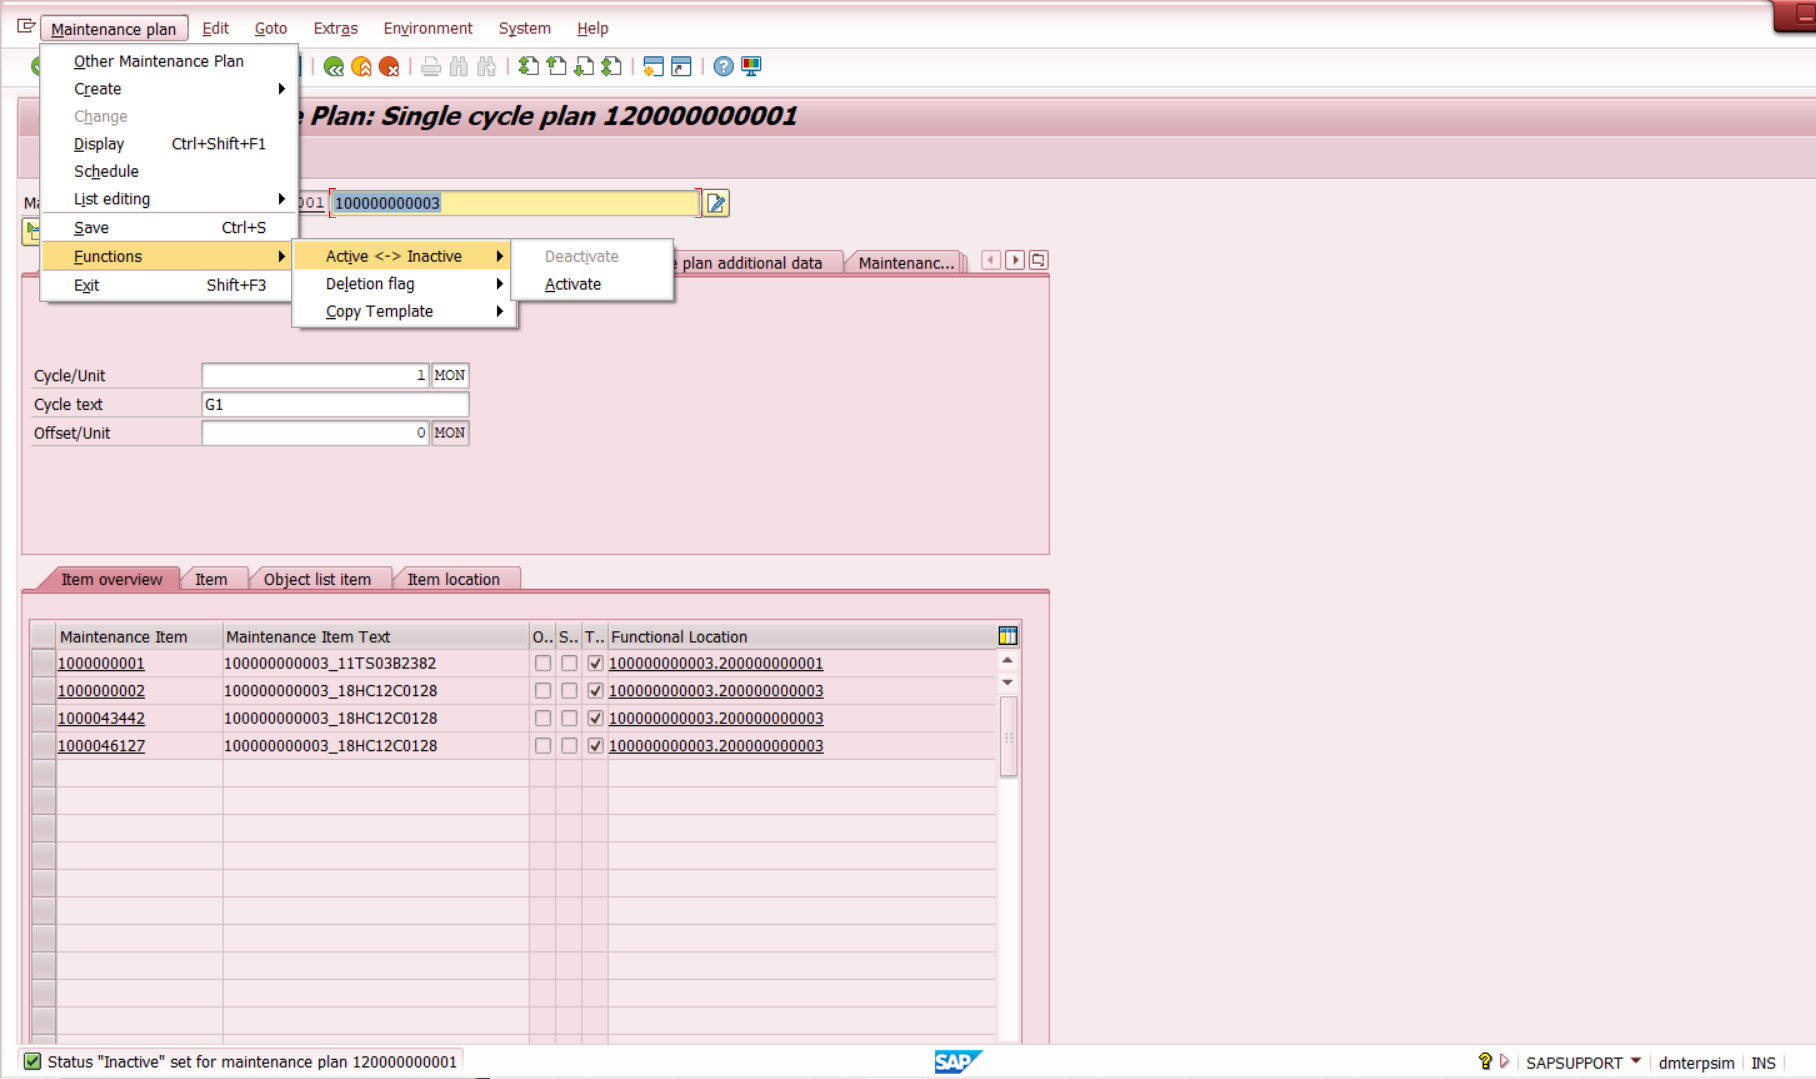The image size is (1816, 1079).
Task: Go to last page using toolbar icon
Action: (612, 67)
